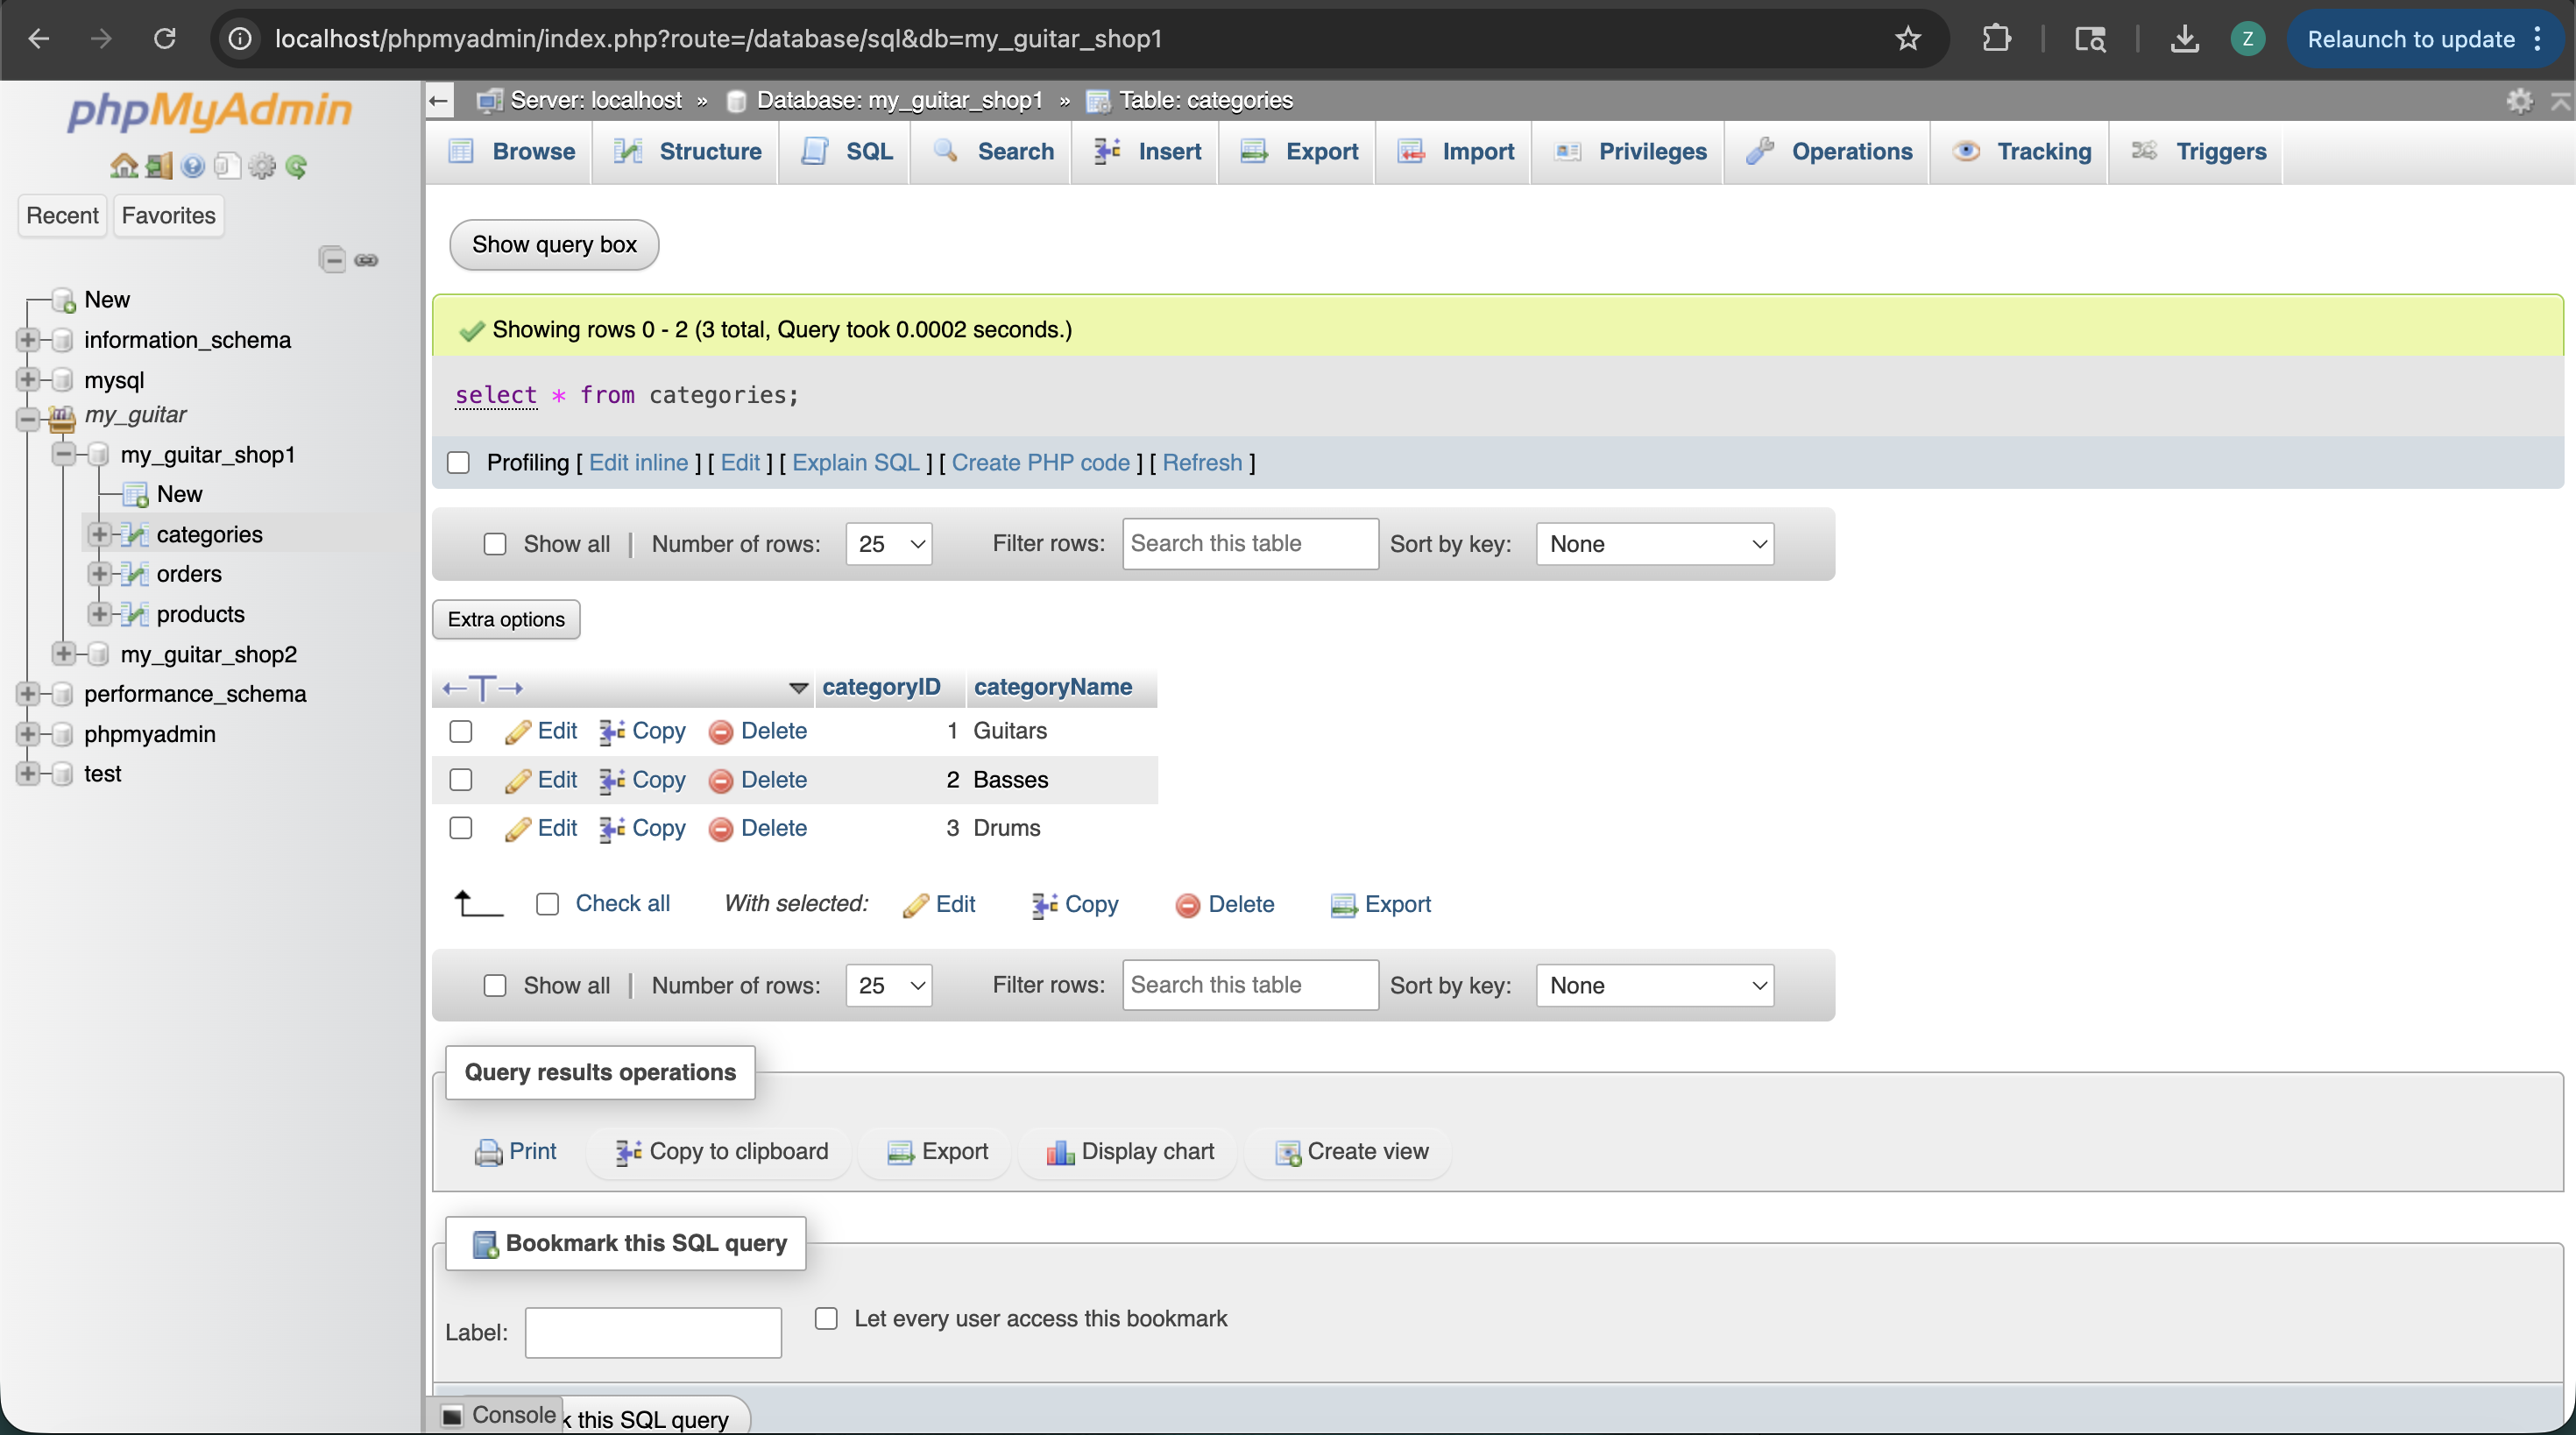Click the Display chart bar icon
The height and width of the screenshot is (1435, 2576).
pyautogui.click(x=1060, y=1153)
